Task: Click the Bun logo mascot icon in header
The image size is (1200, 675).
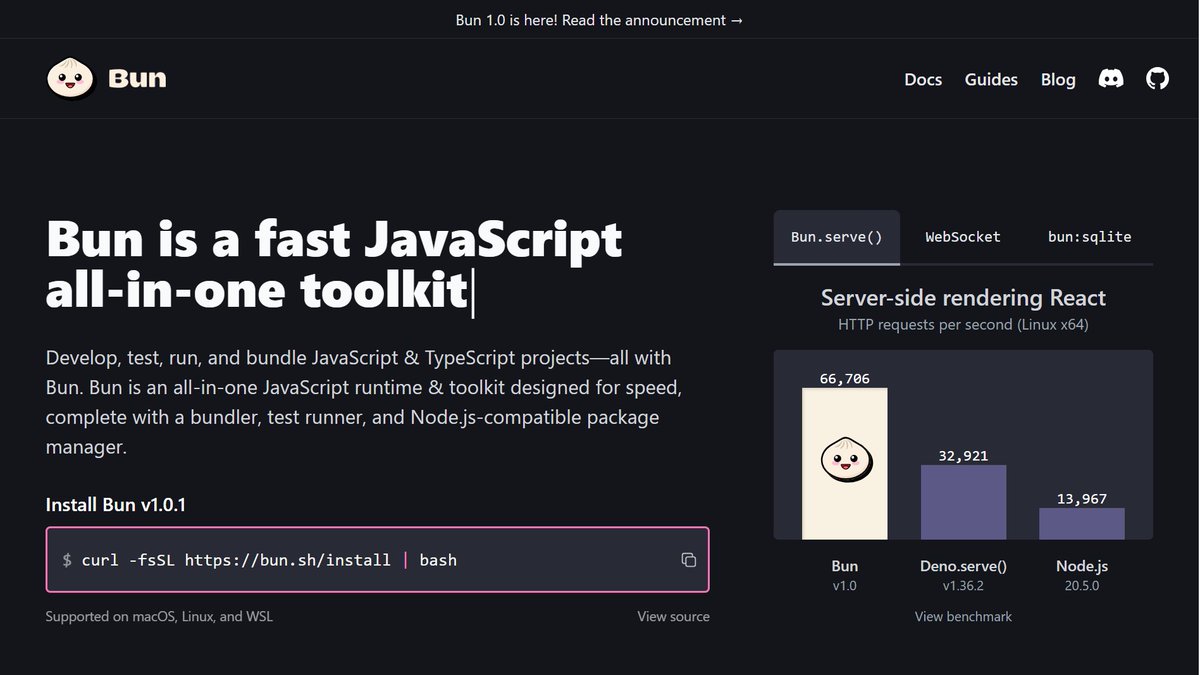Action: click(x=70, y=79)
